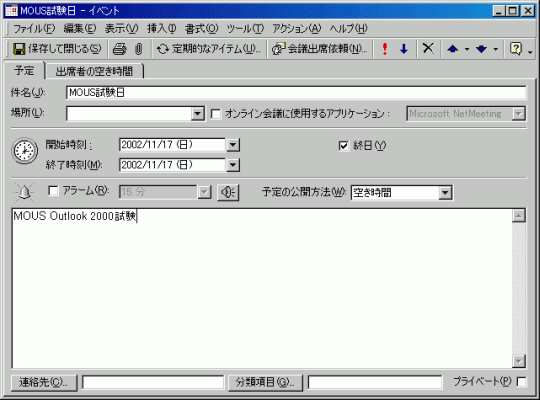Expand the previous item arrow dropdown
Viewport: 540px width, 400px height.
coord(467,49)
